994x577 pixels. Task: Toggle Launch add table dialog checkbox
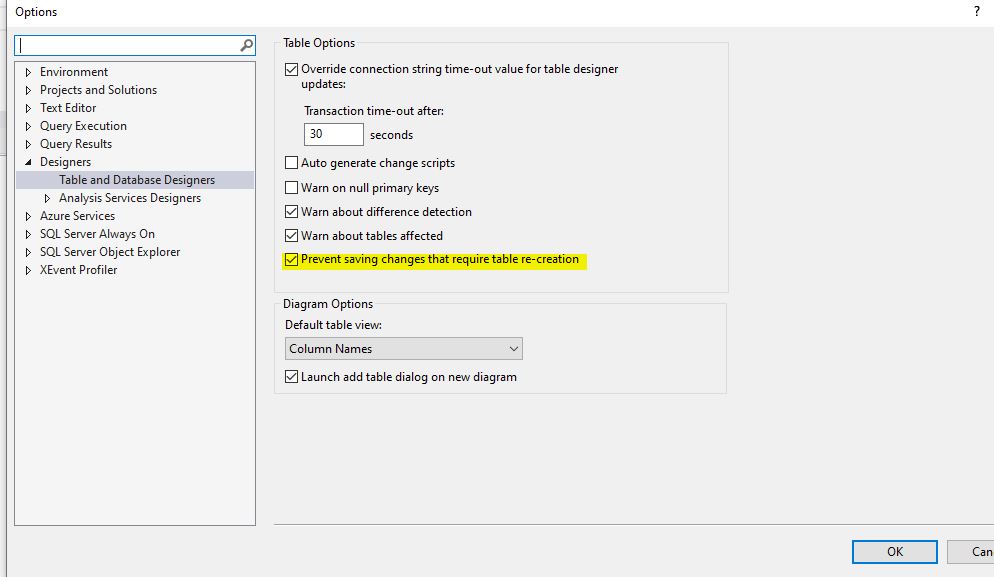(292, 377)
